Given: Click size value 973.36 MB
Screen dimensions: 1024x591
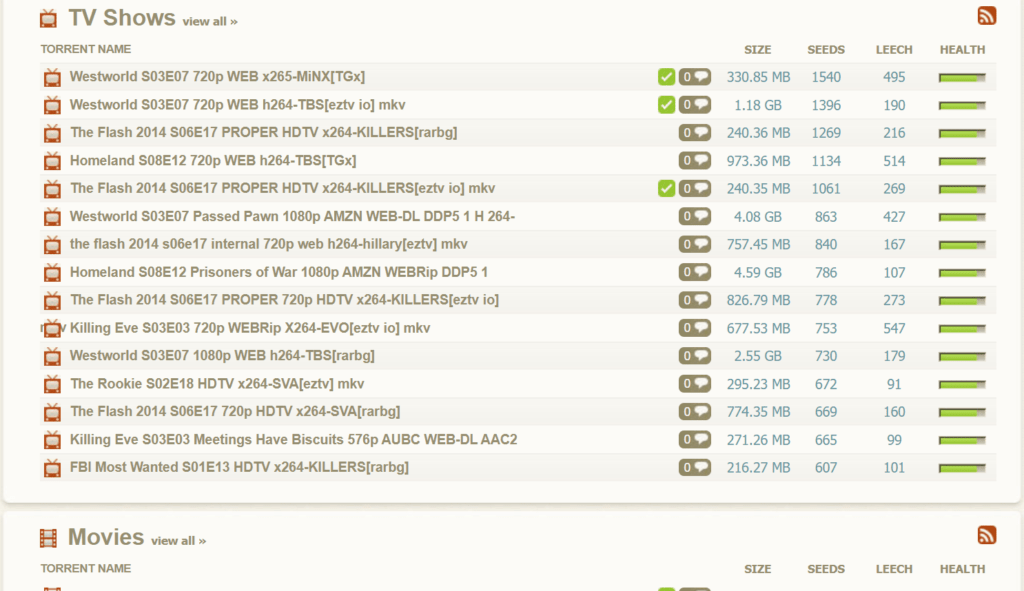Looking at the screenshot, I should 758,161.
